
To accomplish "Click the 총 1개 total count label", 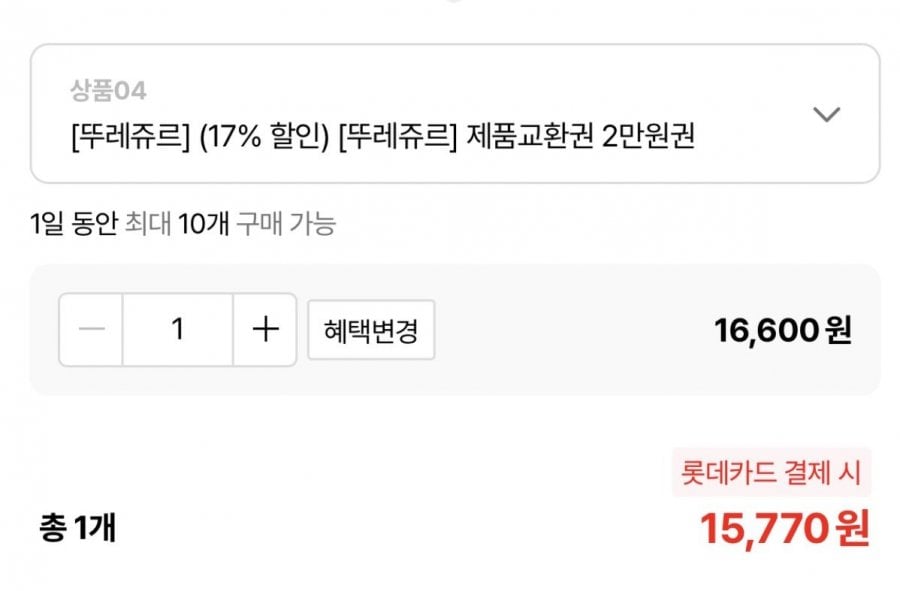I will pyautogui.click(x=78, y=527).
